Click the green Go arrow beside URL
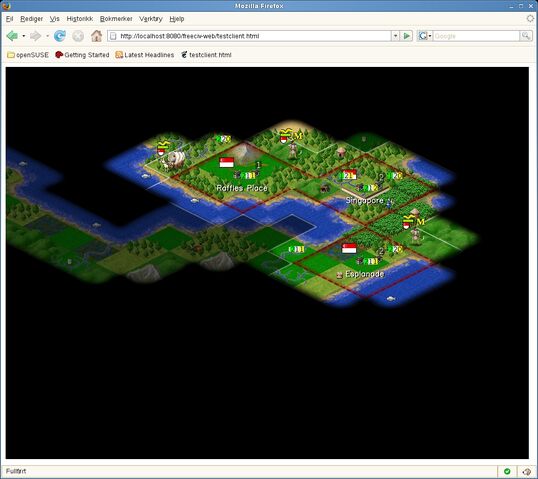 click(x=407, y=36)
